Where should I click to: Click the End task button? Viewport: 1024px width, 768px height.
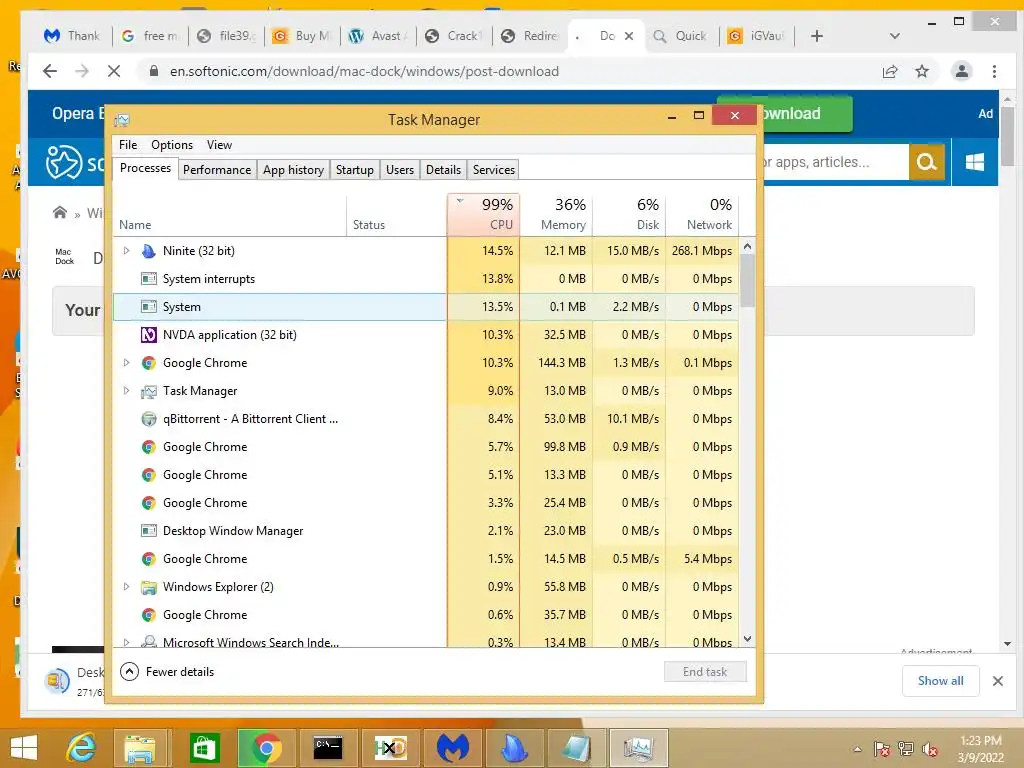(x=705, y=671)
